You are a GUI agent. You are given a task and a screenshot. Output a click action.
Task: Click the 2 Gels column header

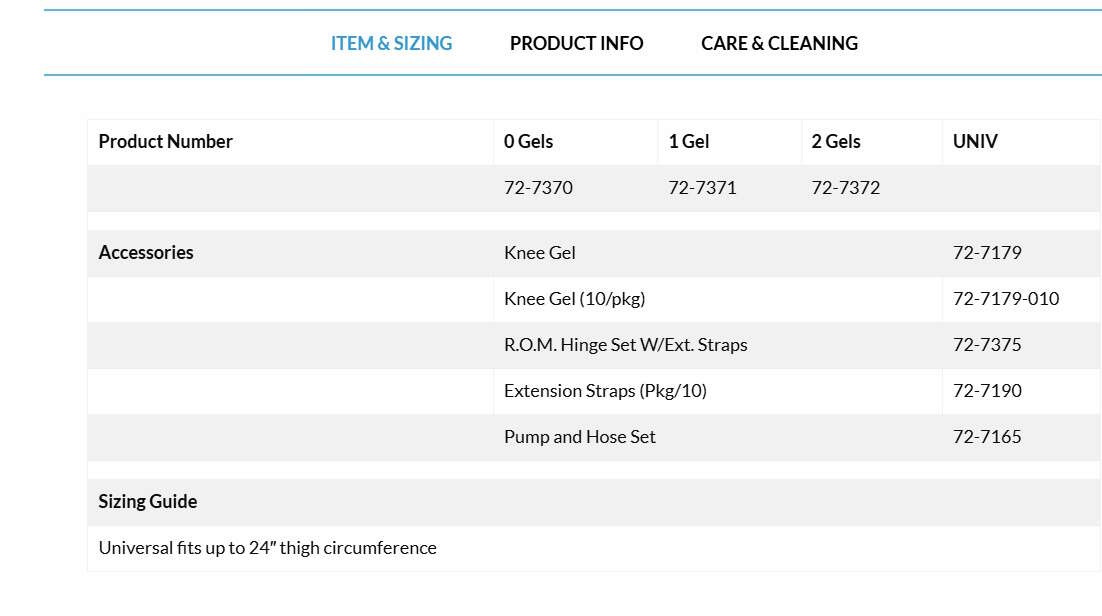tap(836, 142)
